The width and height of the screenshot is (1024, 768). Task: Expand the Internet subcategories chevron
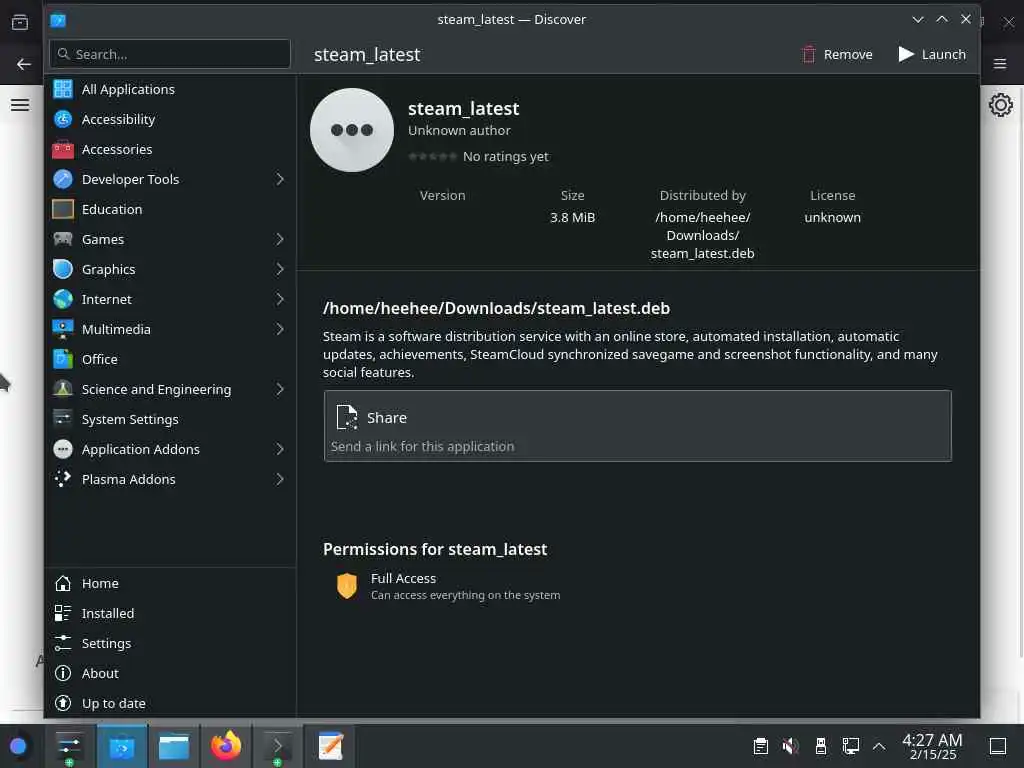point(280,299)
